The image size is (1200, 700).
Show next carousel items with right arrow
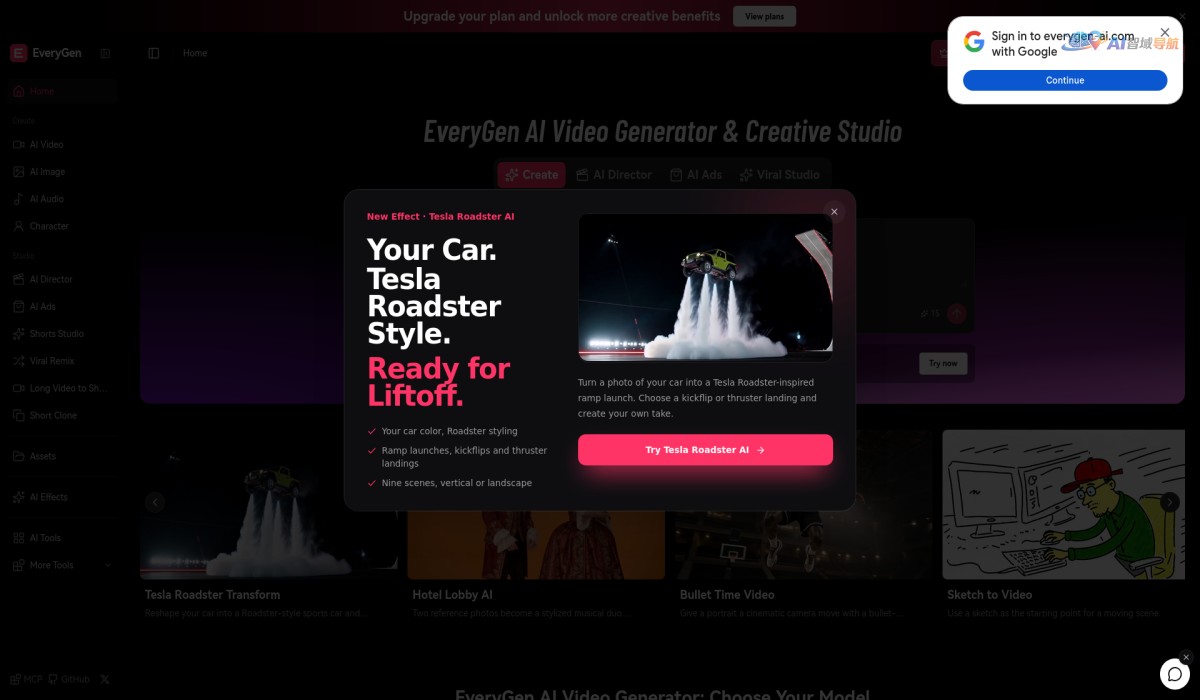click(1170, 502)
